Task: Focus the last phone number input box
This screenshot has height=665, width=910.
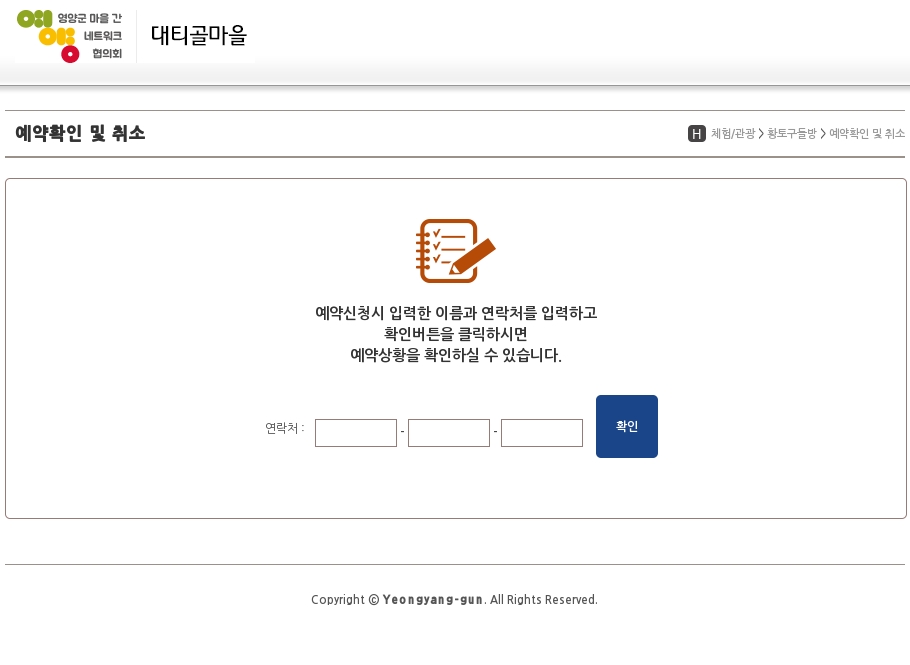Action: point(542,433)
